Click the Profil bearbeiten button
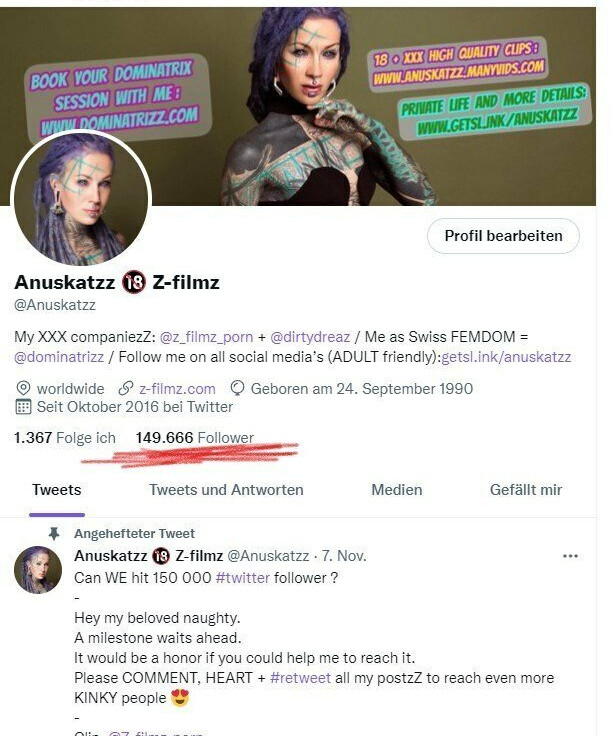613x736 pixels. [x=503, y=236]
